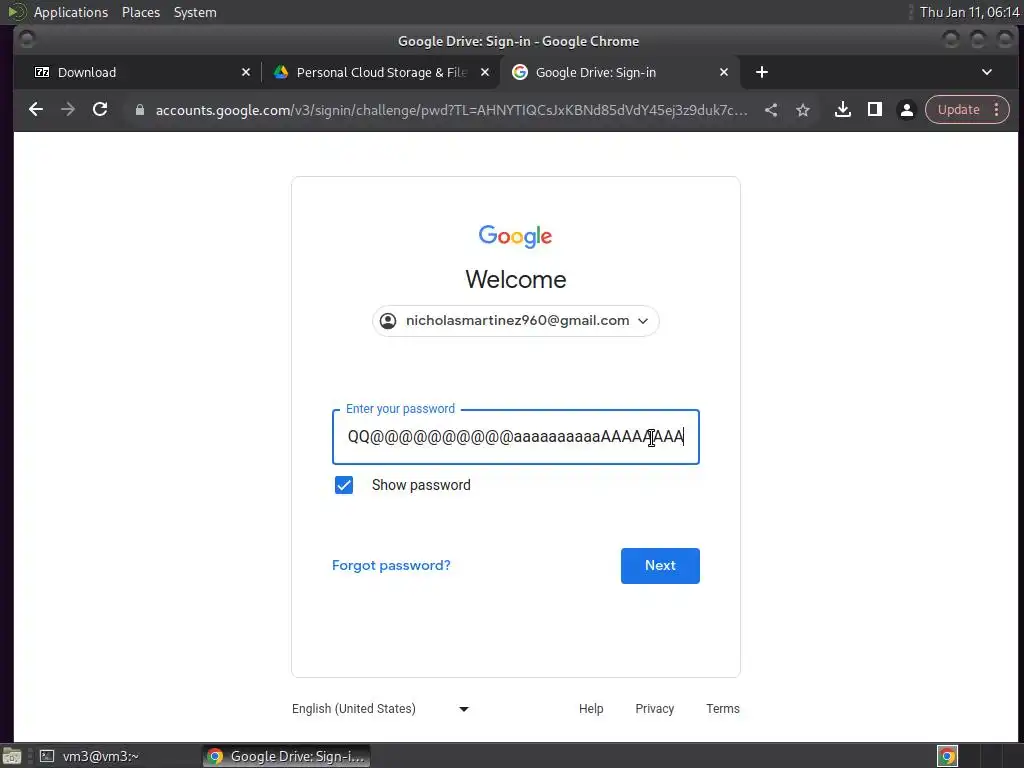Click the password input field
The height and width of the screenshot is (768, 1024).
click(x=516, y=437)
